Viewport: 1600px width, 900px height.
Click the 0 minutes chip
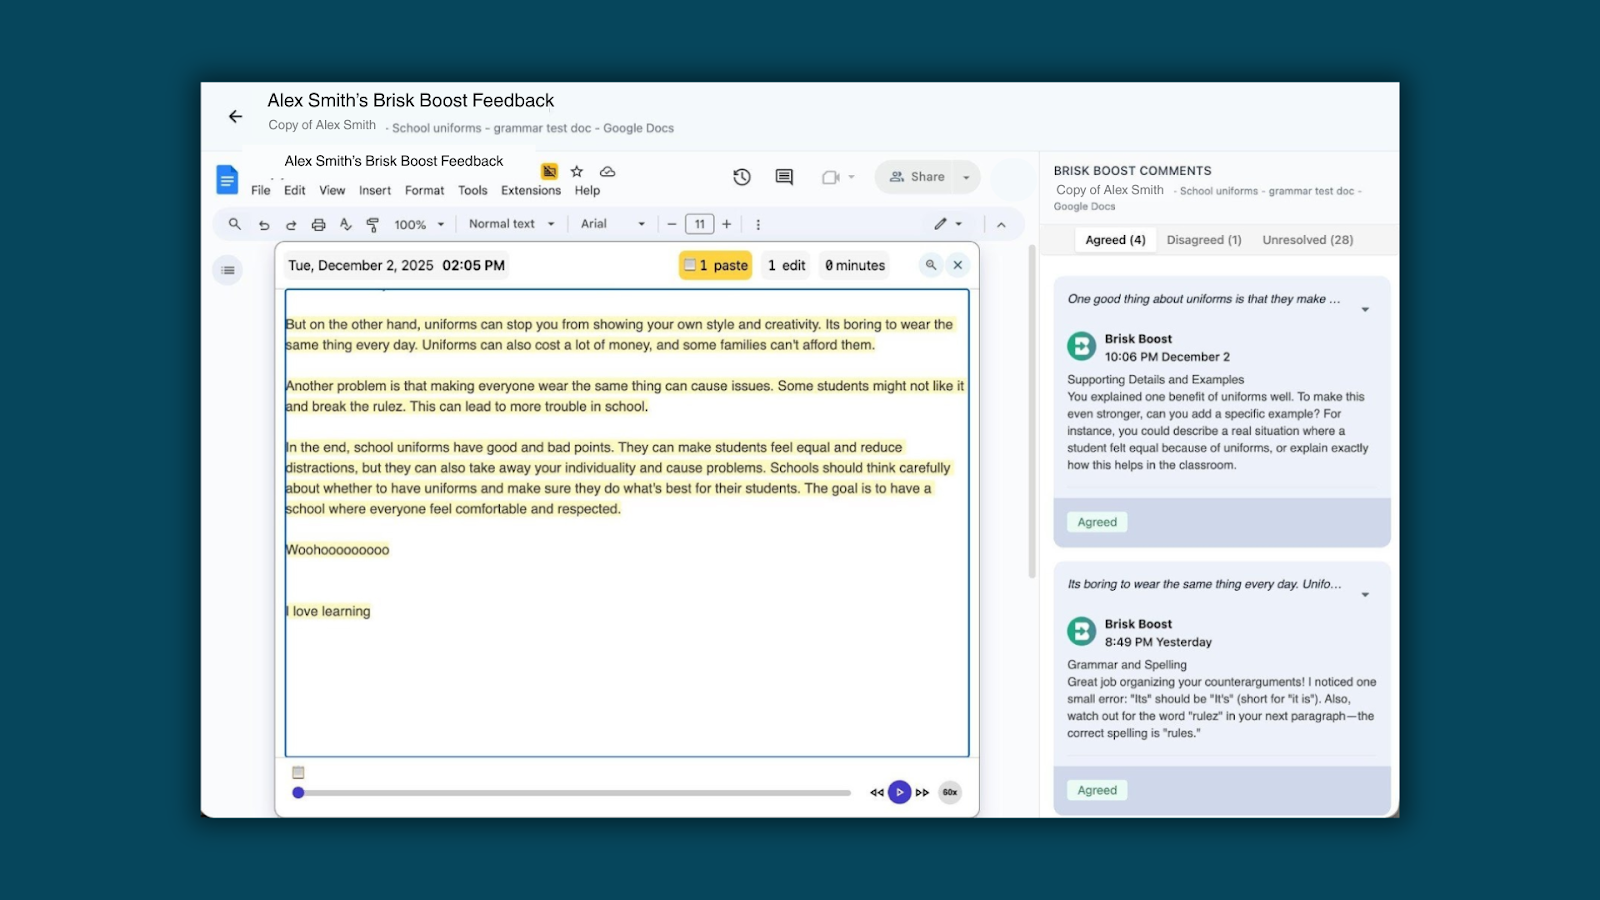click(855, 265)
